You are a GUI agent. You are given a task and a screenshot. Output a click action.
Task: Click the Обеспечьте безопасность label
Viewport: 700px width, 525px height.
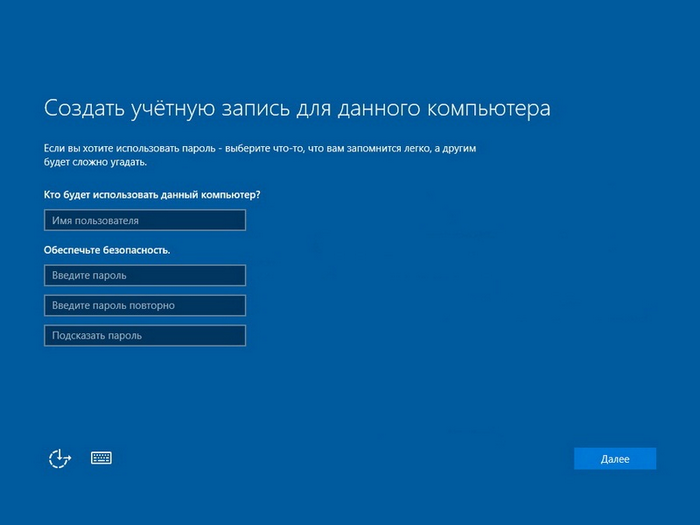pyautogui.click(x=107, y=250)
